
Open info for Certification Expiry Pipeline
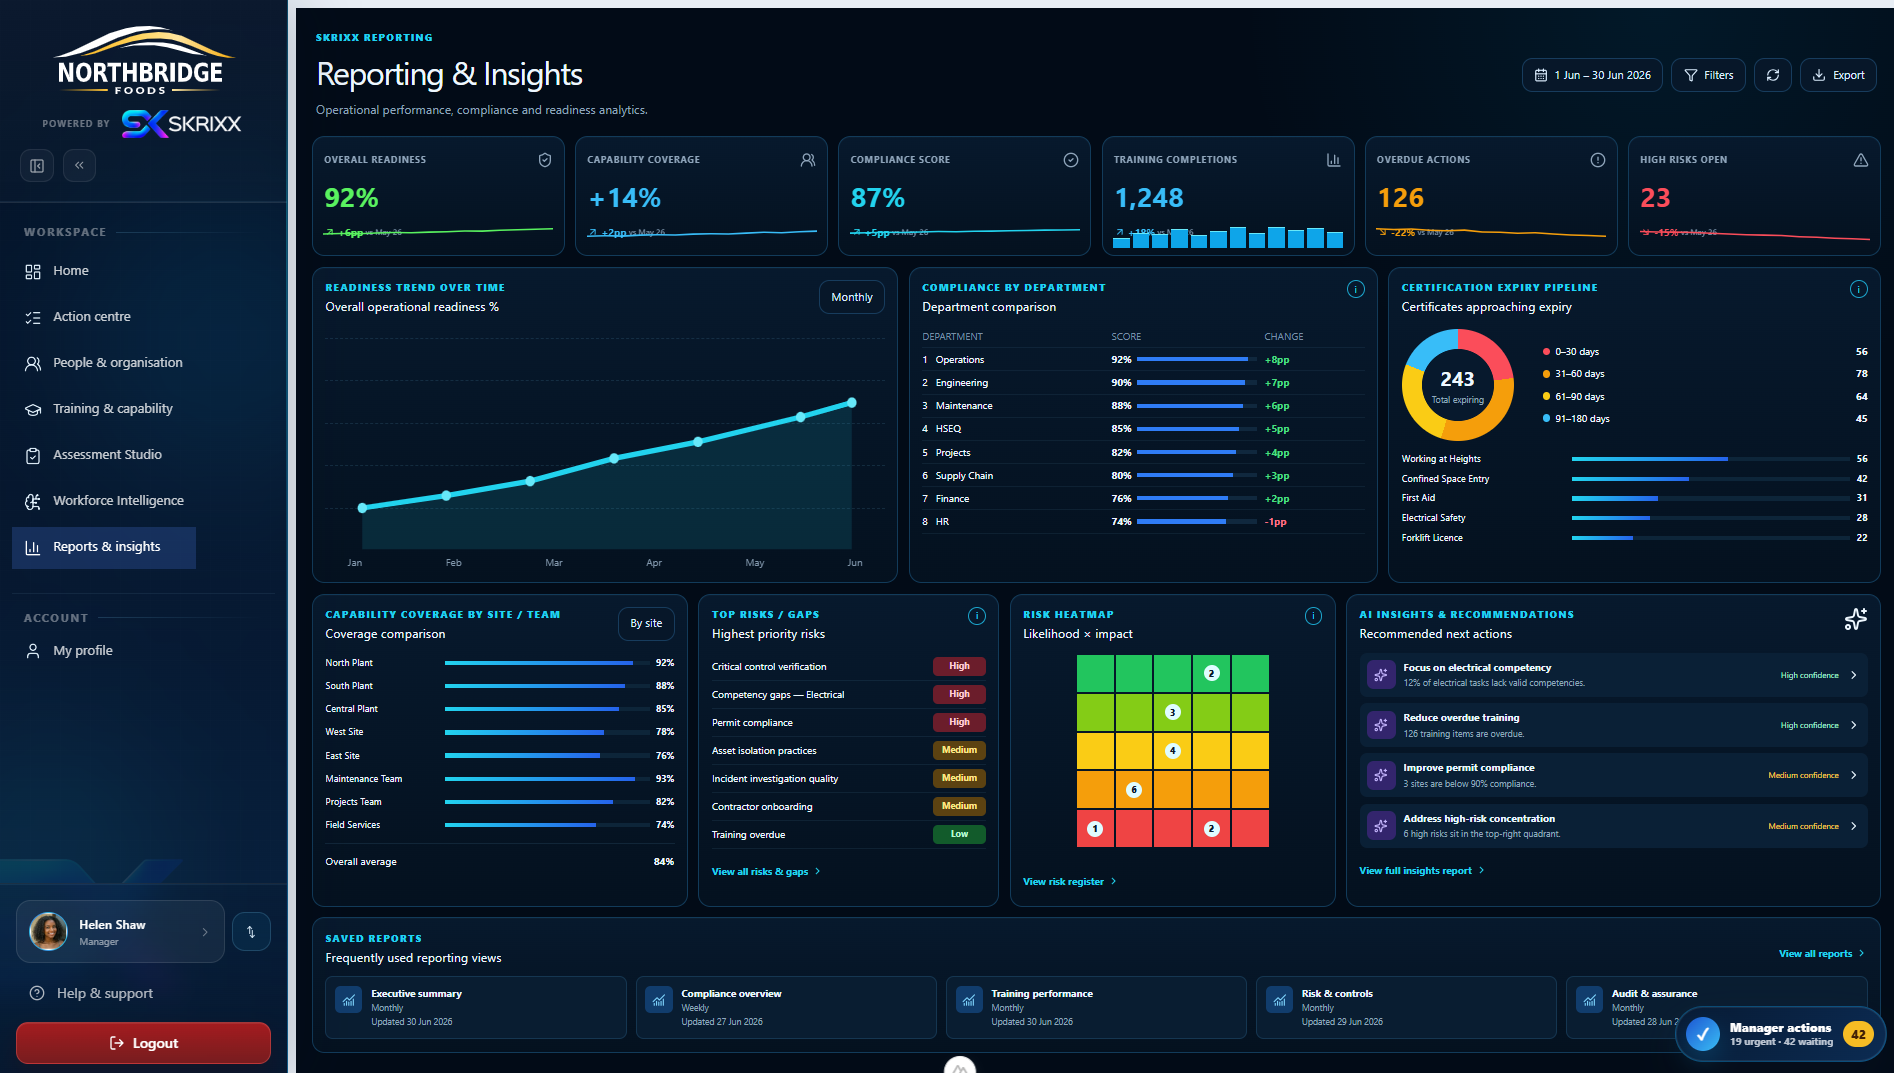click(x=1859, y=289)
